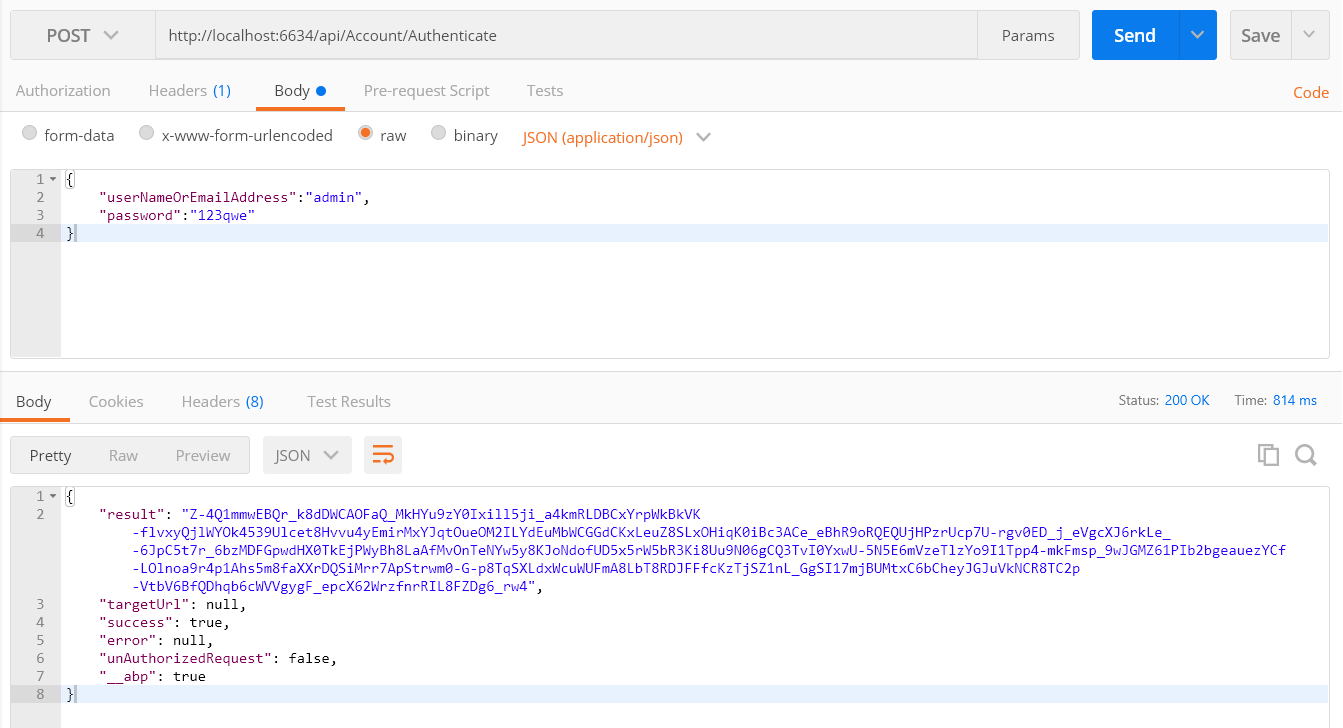Open the Pre-request Script tab

pos(427,90)
